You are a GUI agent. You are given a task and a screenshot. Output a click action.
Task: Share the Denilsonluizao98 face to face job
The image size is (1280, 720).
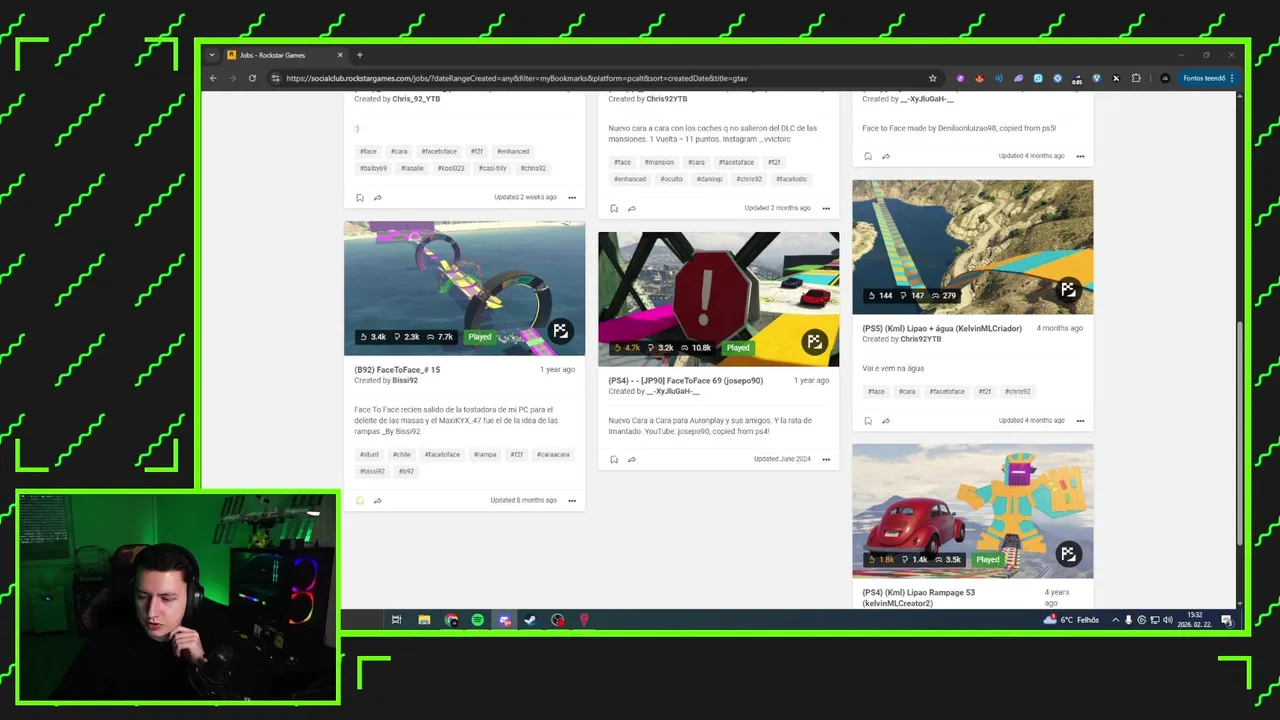(886, 156)
